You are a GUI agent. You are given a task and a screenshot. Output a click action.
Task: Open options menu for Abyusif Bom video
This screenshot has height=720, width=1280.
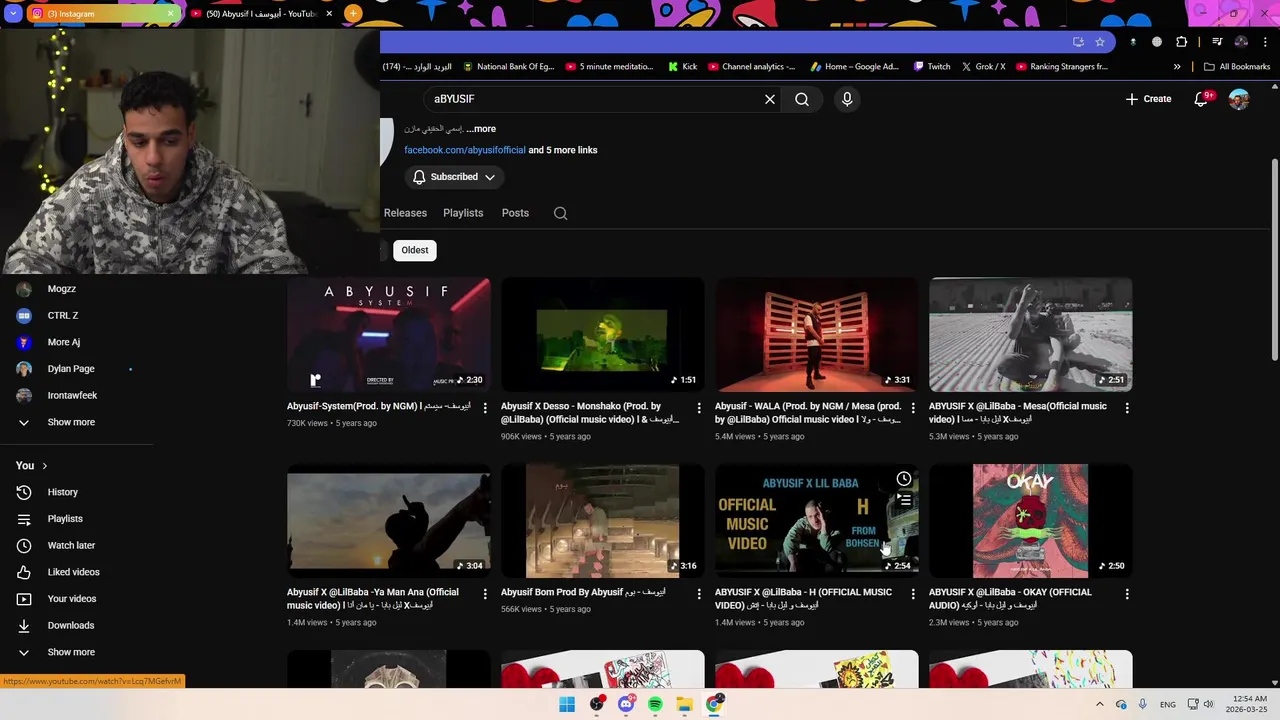tap(699, 594)
